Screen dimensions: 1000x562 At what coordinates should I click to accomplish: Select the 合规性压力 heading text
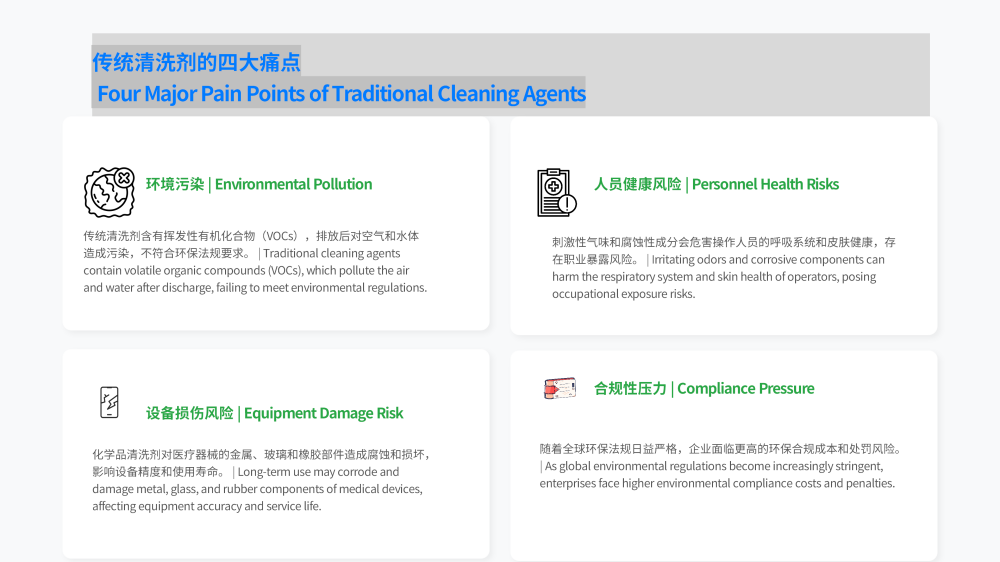630,388
